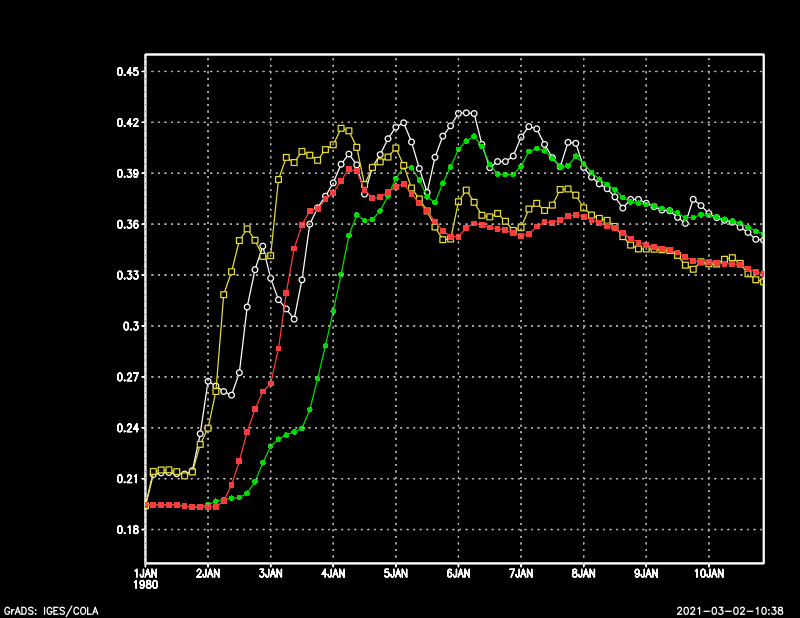The image size is (800, 618).
Task: Click the 0.24 y-axis label
Action: coord(128,428)
